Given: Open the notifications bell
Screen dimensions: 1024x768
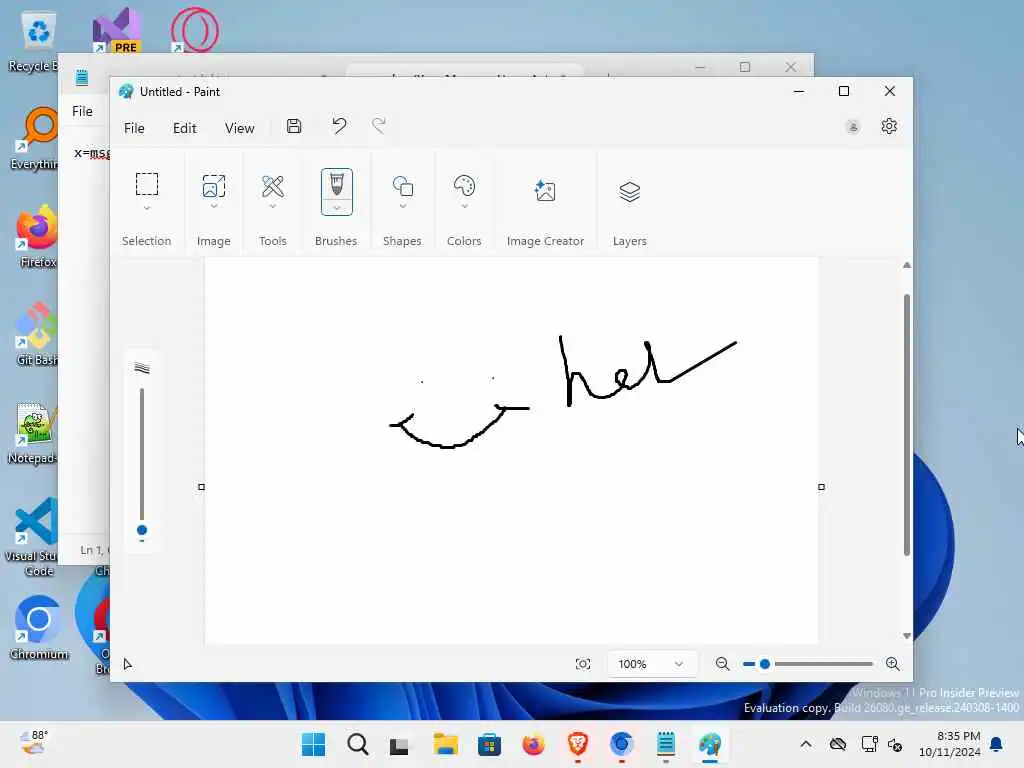Looking at the screenshot, I should point(997,744).
